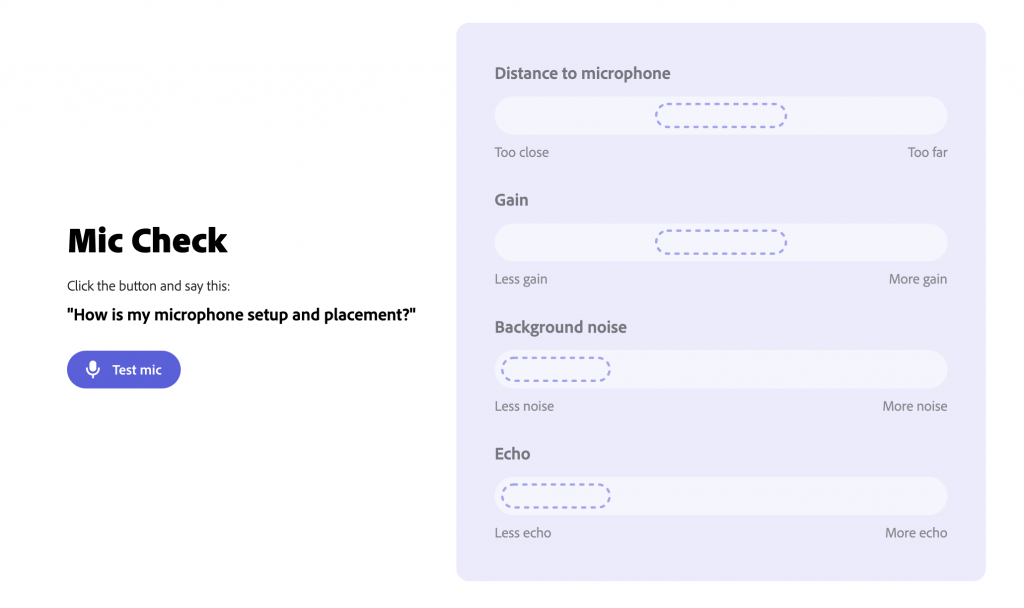
Task: Click the "Less gain" label
Action: 521,279
